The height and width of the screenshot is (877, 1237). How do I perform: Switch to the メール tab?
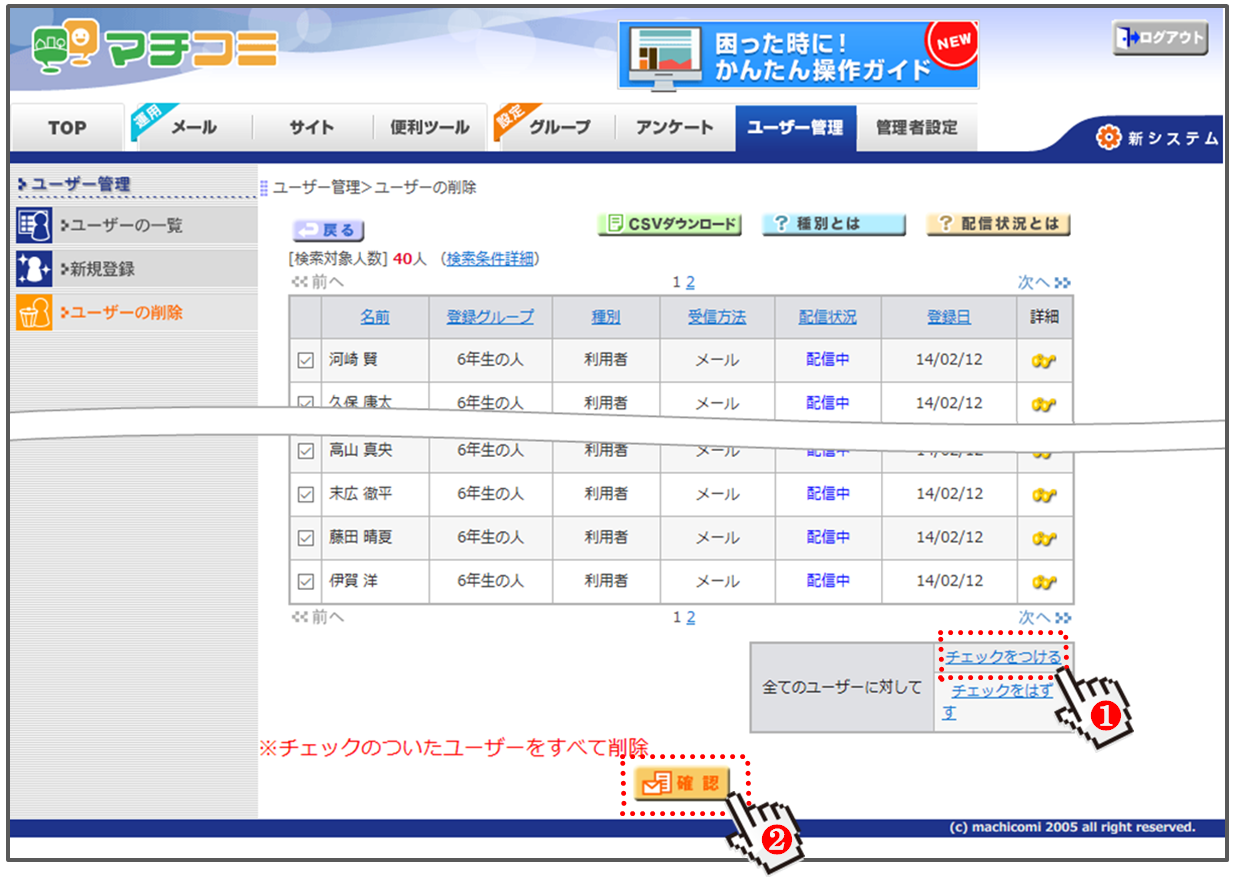pyautogui.click(x=193, y=128)
